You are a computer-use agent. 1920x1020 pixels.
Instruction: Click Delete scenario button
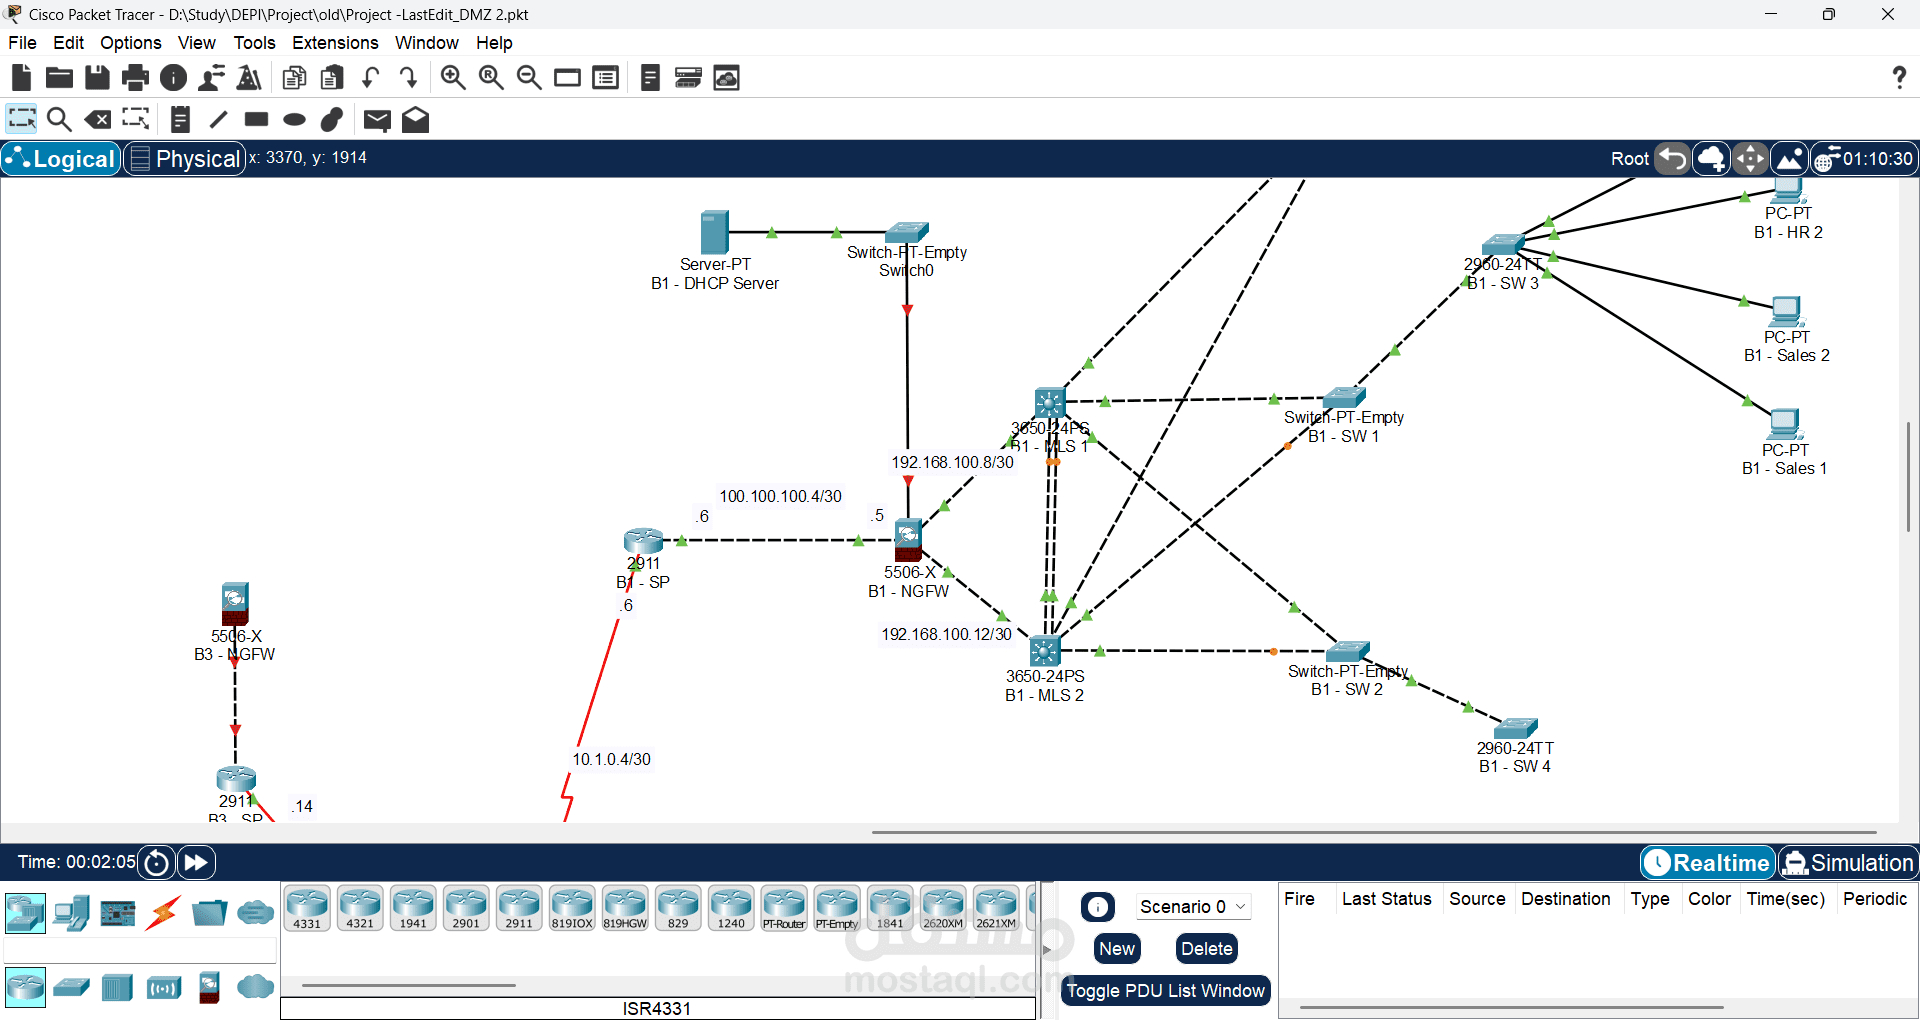(1206, 948)
